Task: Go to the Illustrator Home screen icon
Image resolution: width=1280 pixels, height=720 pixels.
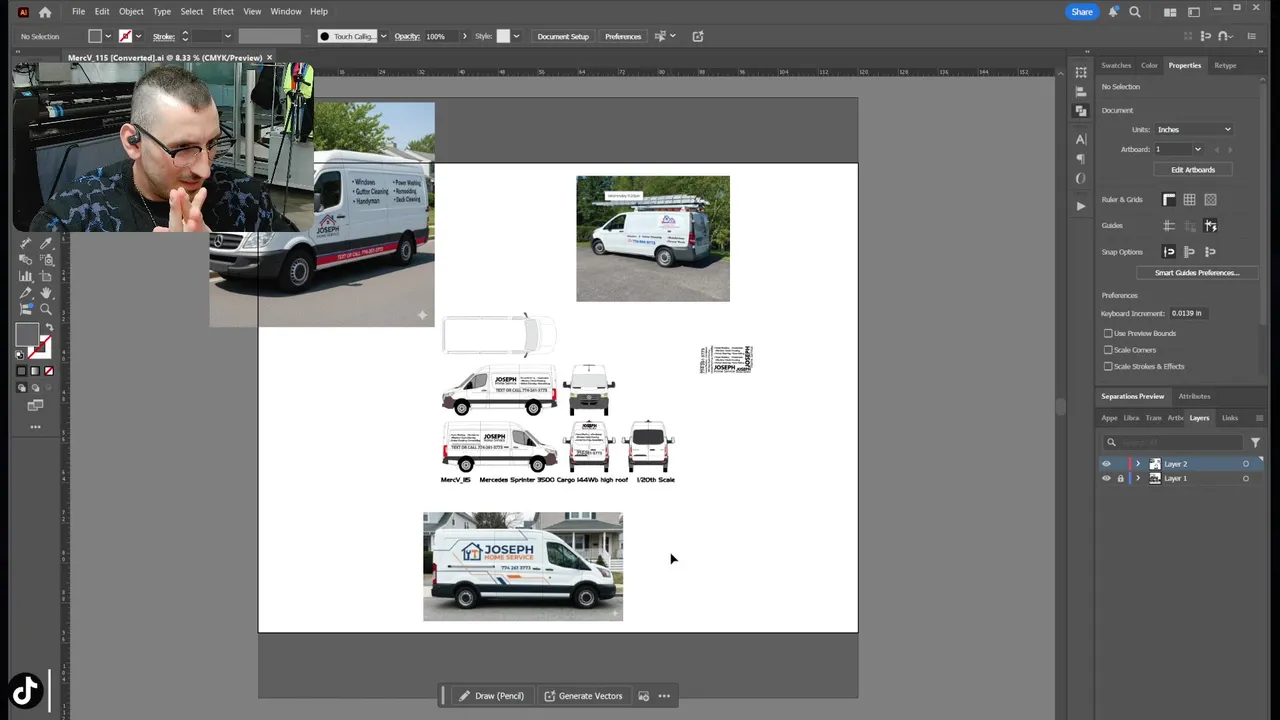Action: (x=45, y=12)
